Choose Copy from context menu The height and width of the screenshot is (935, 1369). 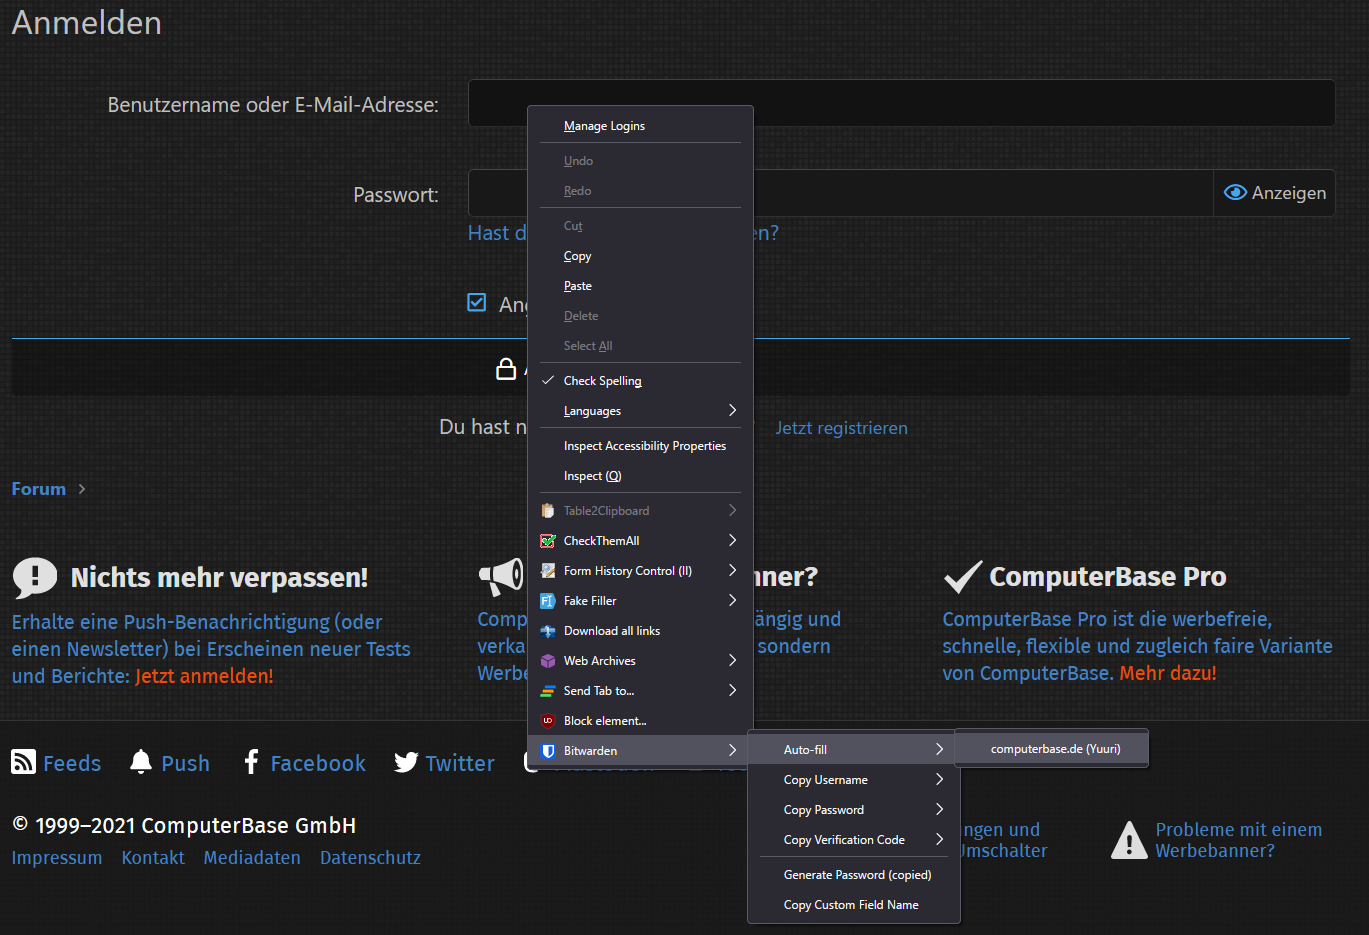pos(640,256)
